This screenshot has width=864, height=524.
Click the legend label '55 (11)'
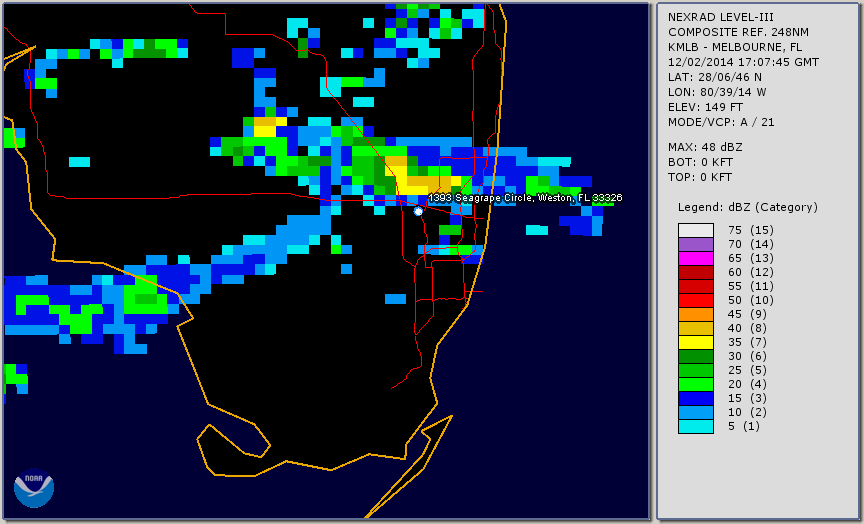(x=750, y=286)
